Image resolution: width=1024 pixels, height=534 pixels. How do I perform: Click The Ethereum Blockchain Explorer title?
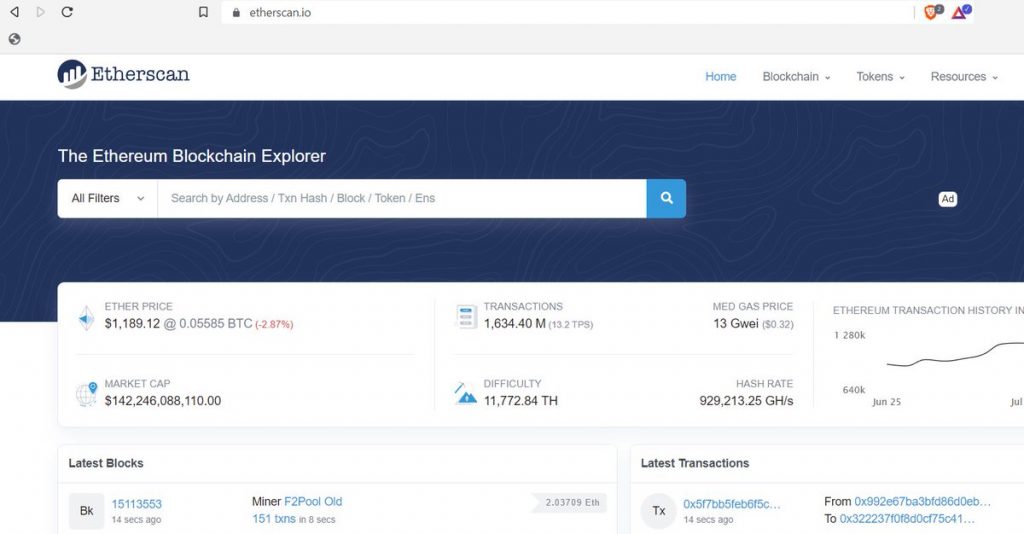(x=191, y=156)
